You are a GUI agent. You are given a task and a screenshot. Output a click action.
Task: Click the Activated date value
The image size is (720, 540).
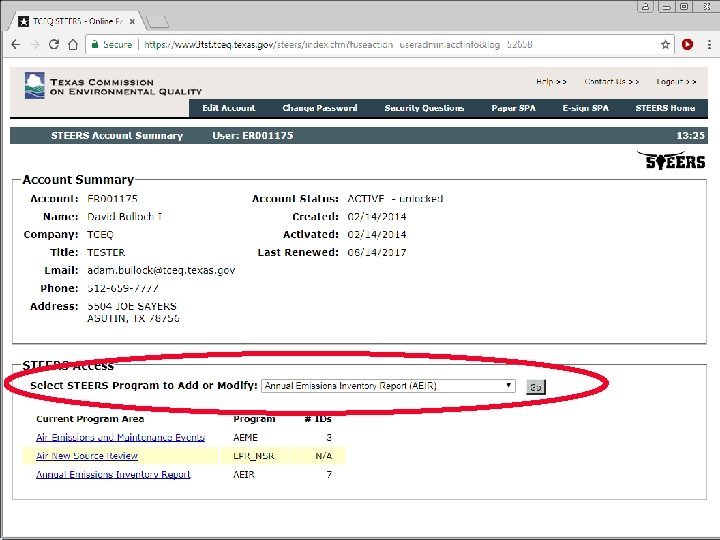(377, 235)
